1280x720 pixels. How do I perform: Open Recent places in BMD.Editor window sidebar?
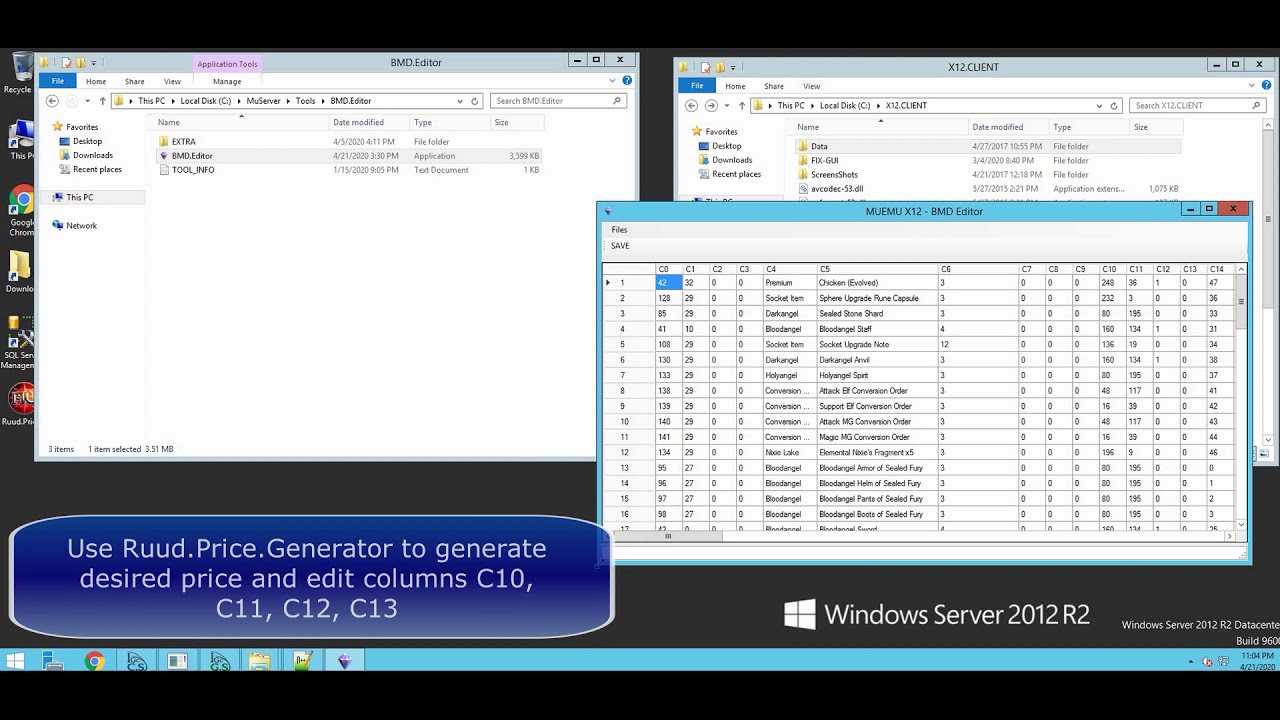click(97, 169)
